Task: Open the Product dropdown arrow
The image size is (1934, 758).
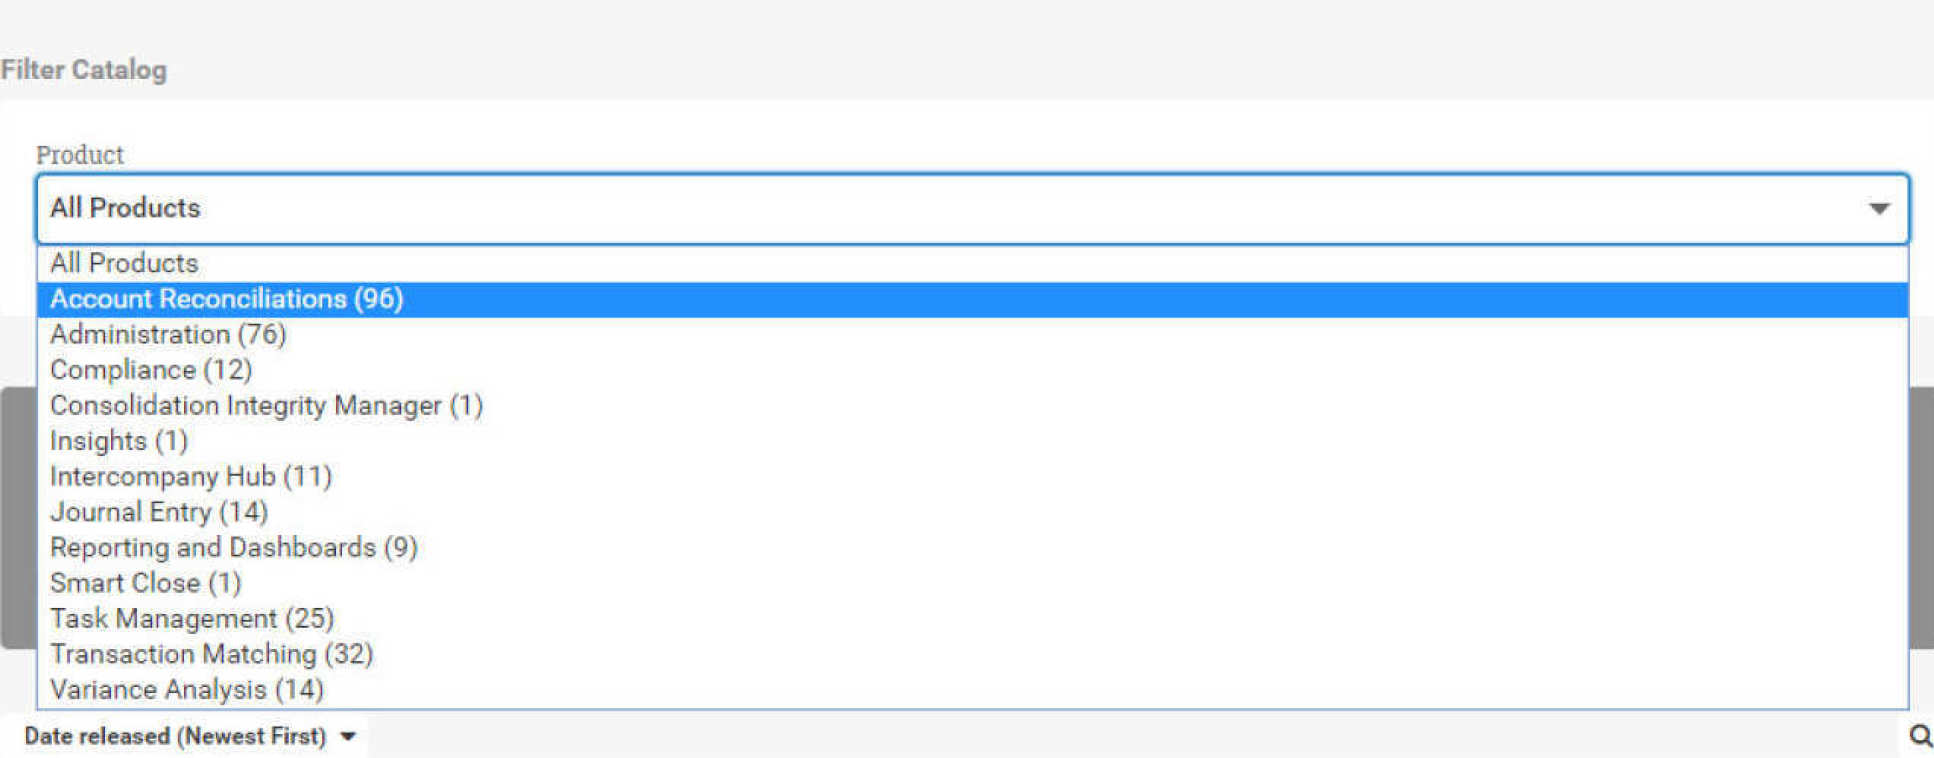Action: [1879, 209]
